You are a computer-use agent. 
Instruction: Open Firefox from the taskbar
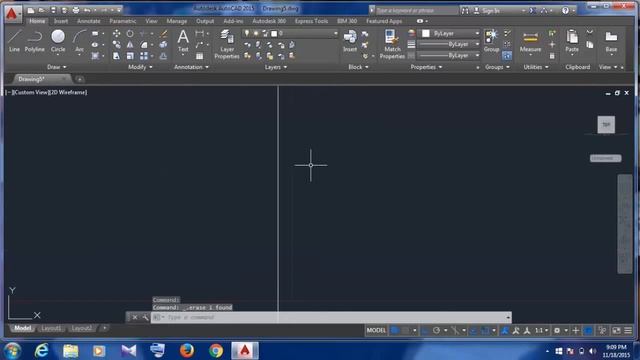click(x=187, y=350)
